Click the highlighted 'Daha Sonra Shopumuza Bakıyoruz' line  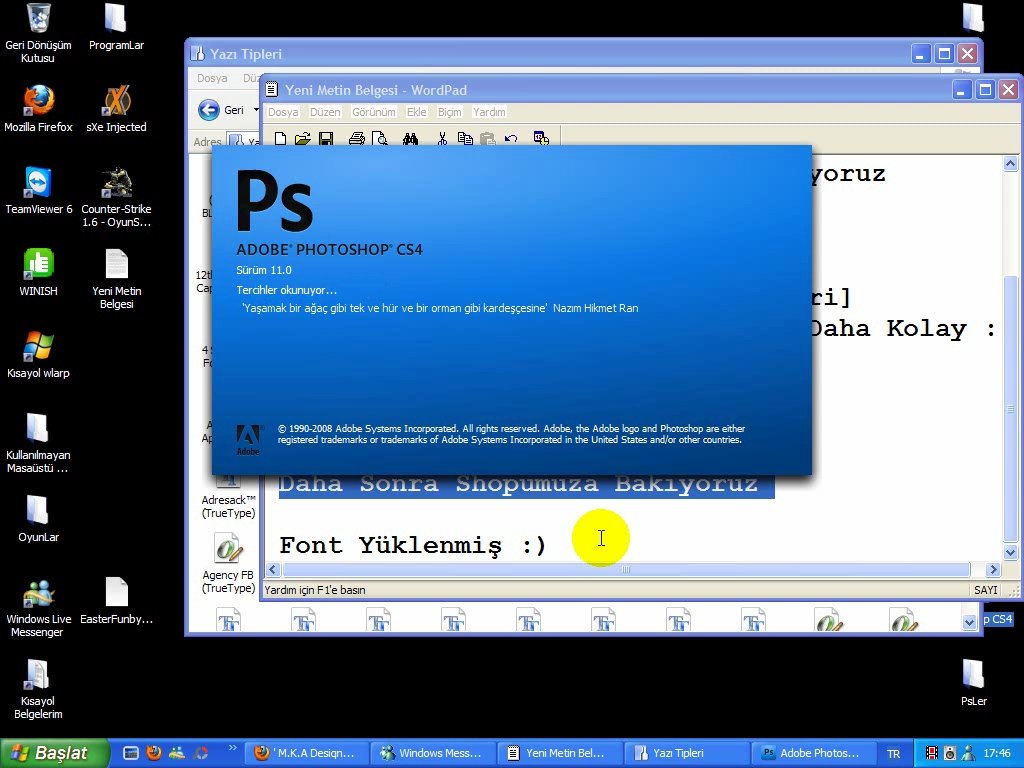(x=526, y=486)
